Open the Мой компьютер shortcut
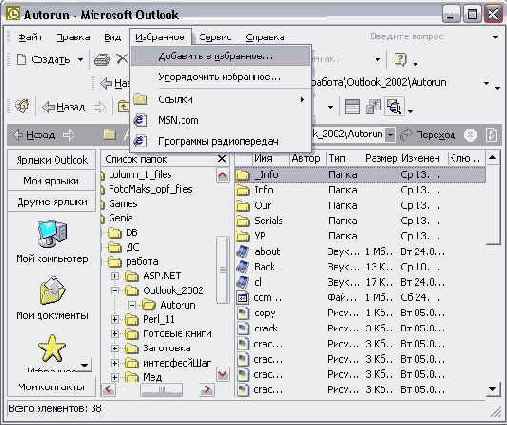The width and height of the screenshot is (507, 425). pyautogui.click(x=52, y=241)
